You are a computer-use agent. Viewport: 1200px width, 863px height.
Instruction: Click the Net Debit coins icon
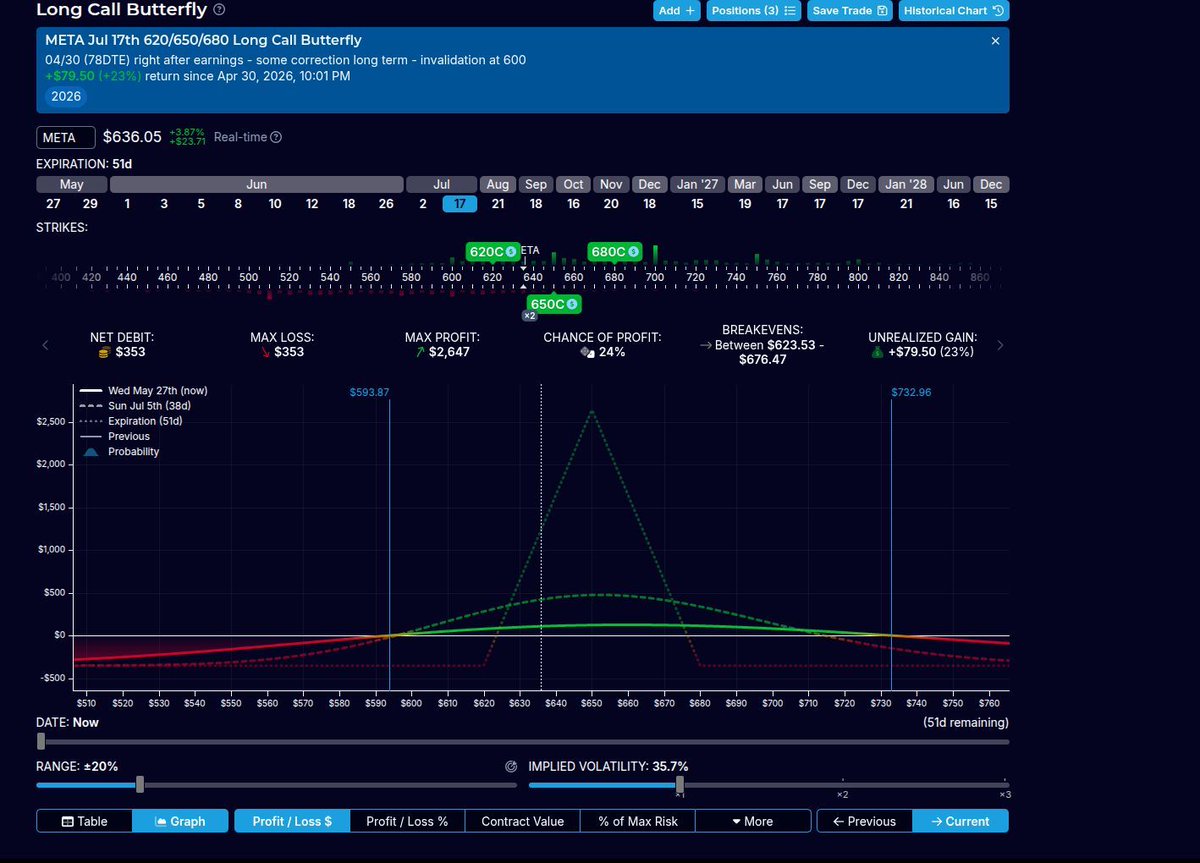coord(103,352)
